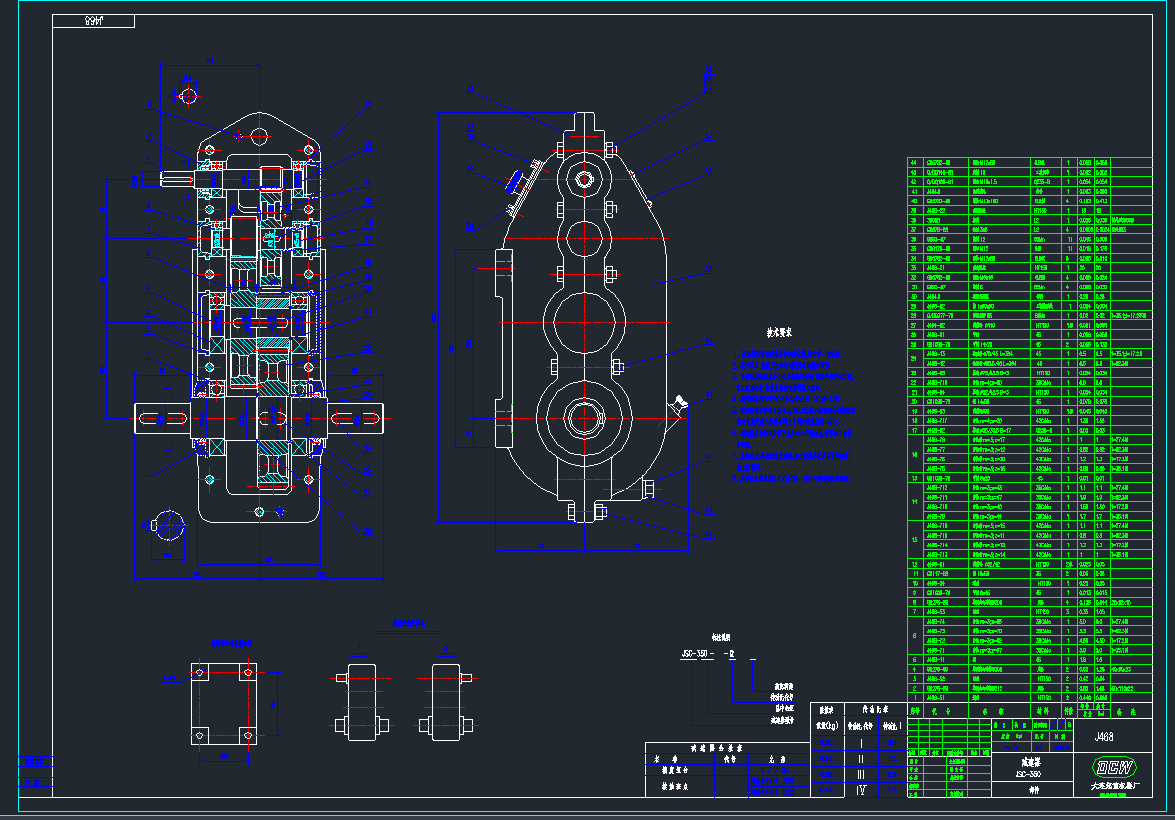Select the right shaft section detail view
The image size is (1175, 820).
pyautogui.click(x=448, y=700)
